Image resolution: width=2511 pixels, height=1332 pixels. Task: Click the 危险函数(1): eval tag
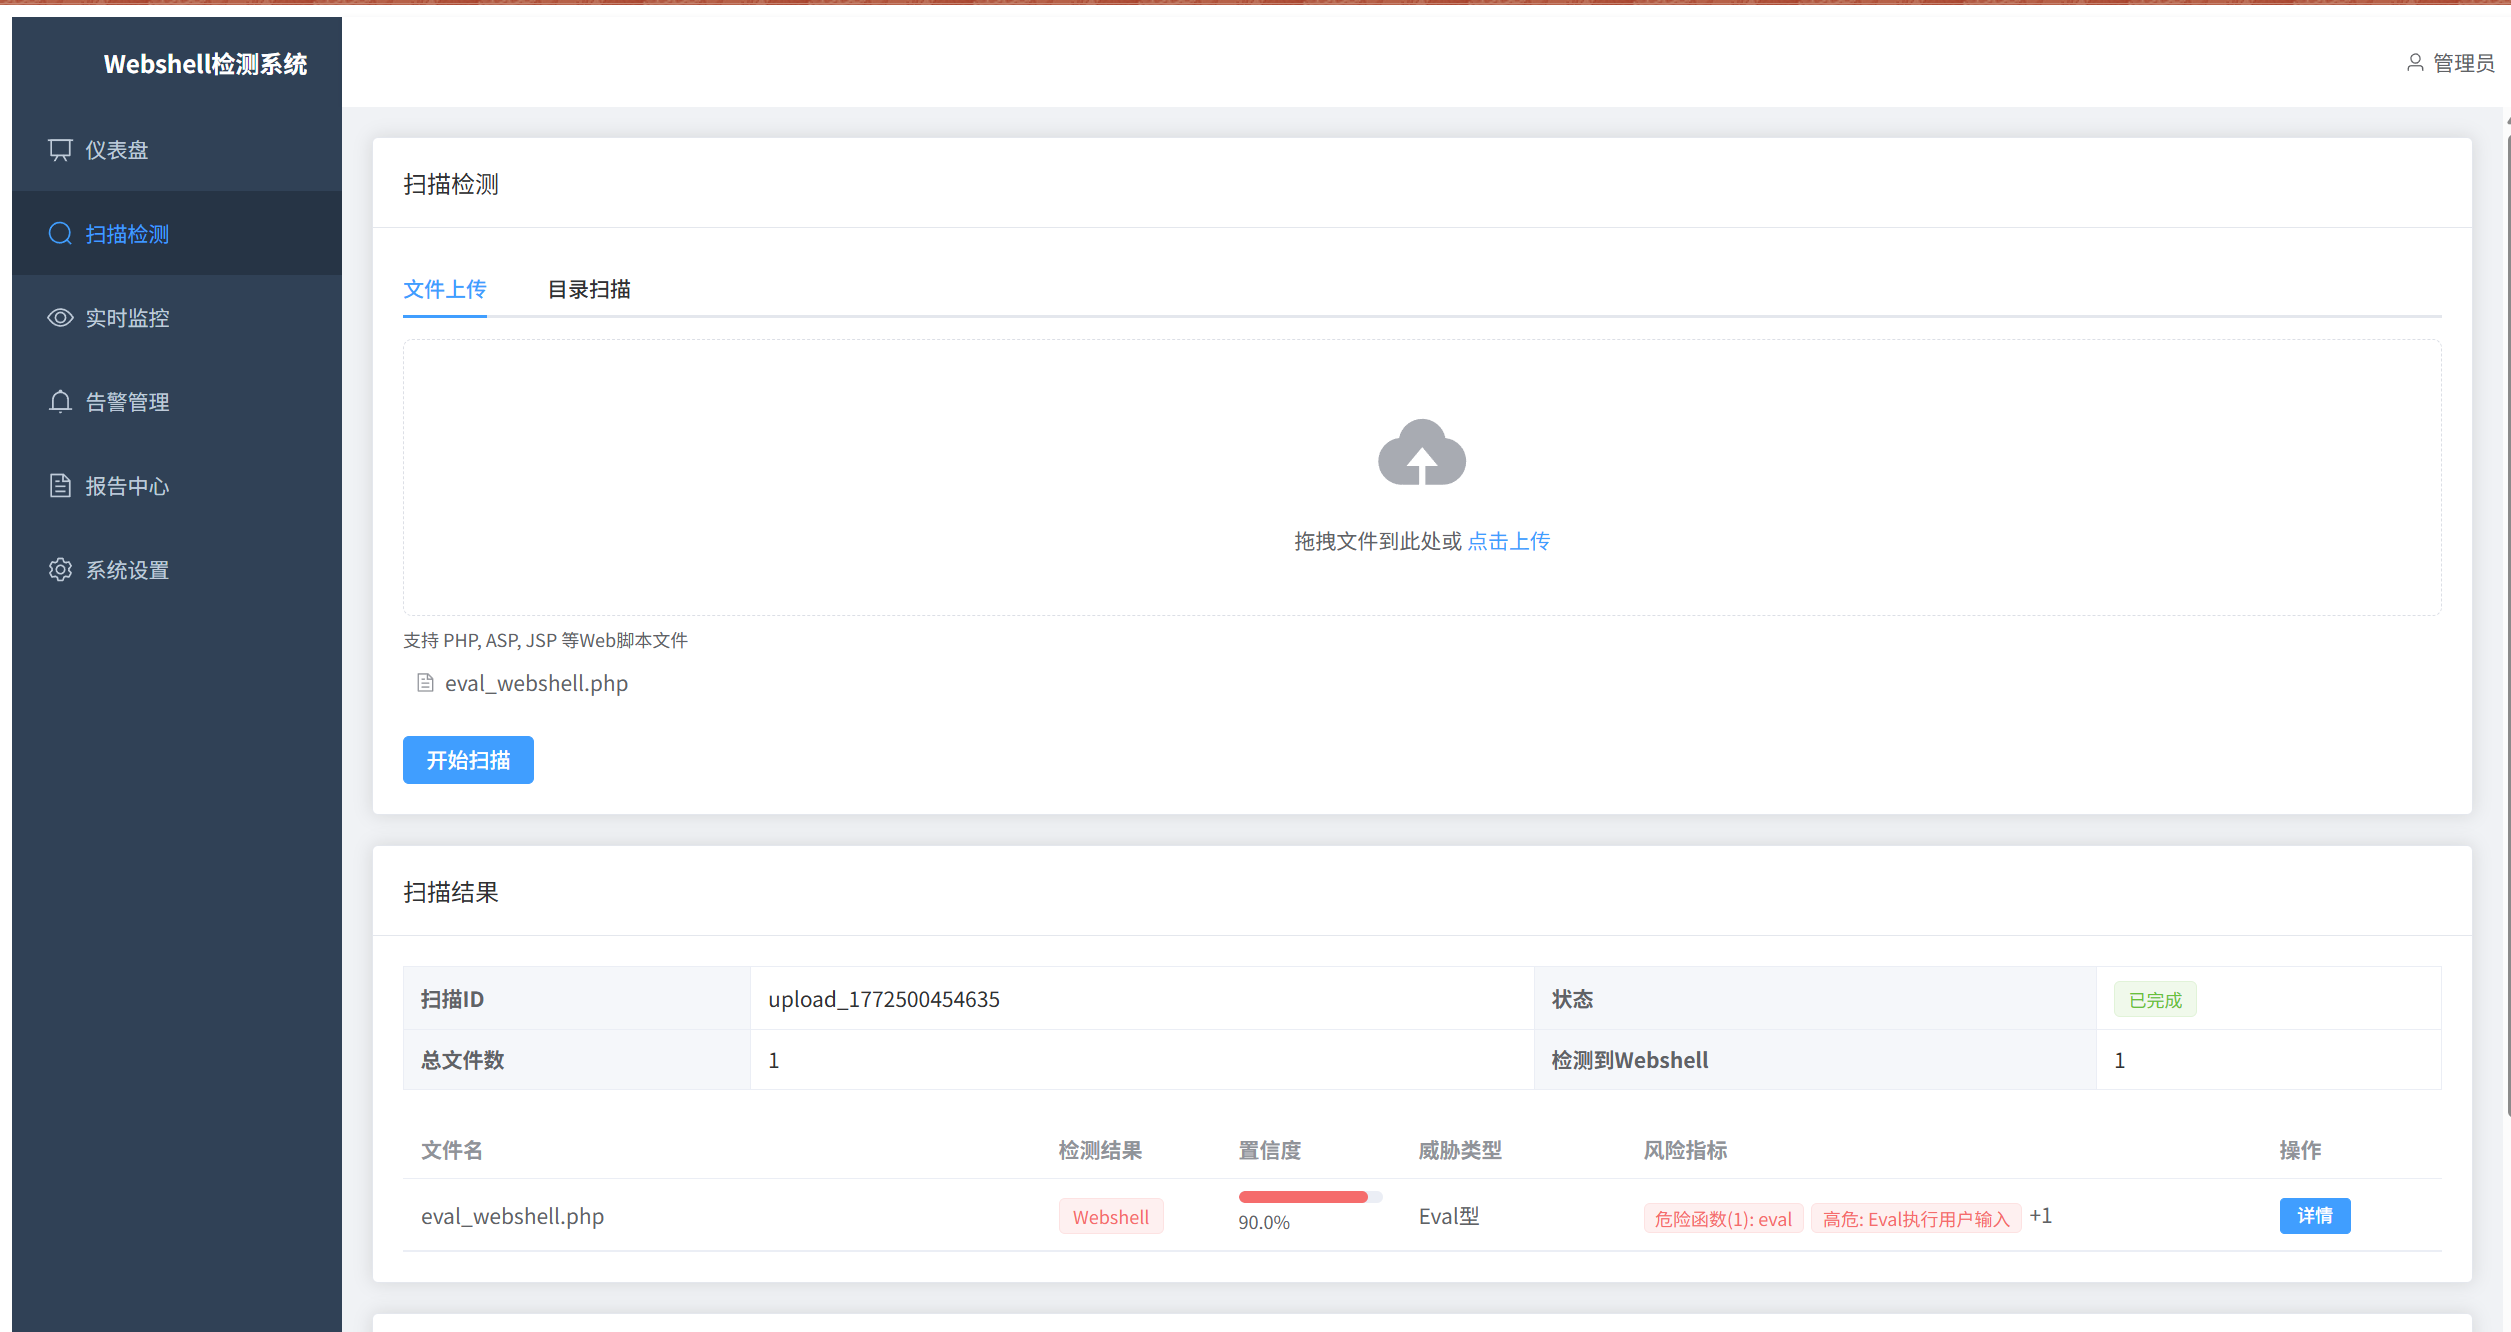pyautogui.click(x=1722, y=1219)
